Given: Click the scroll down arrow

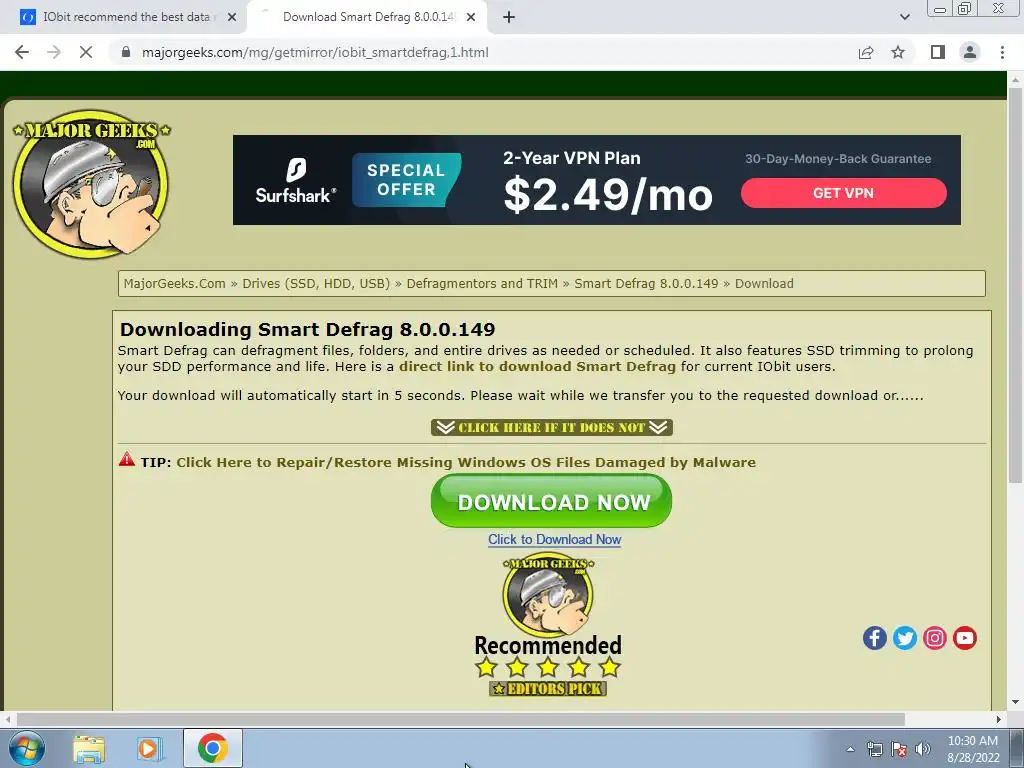Looking at the screenshot, I should pos(1015,703).
